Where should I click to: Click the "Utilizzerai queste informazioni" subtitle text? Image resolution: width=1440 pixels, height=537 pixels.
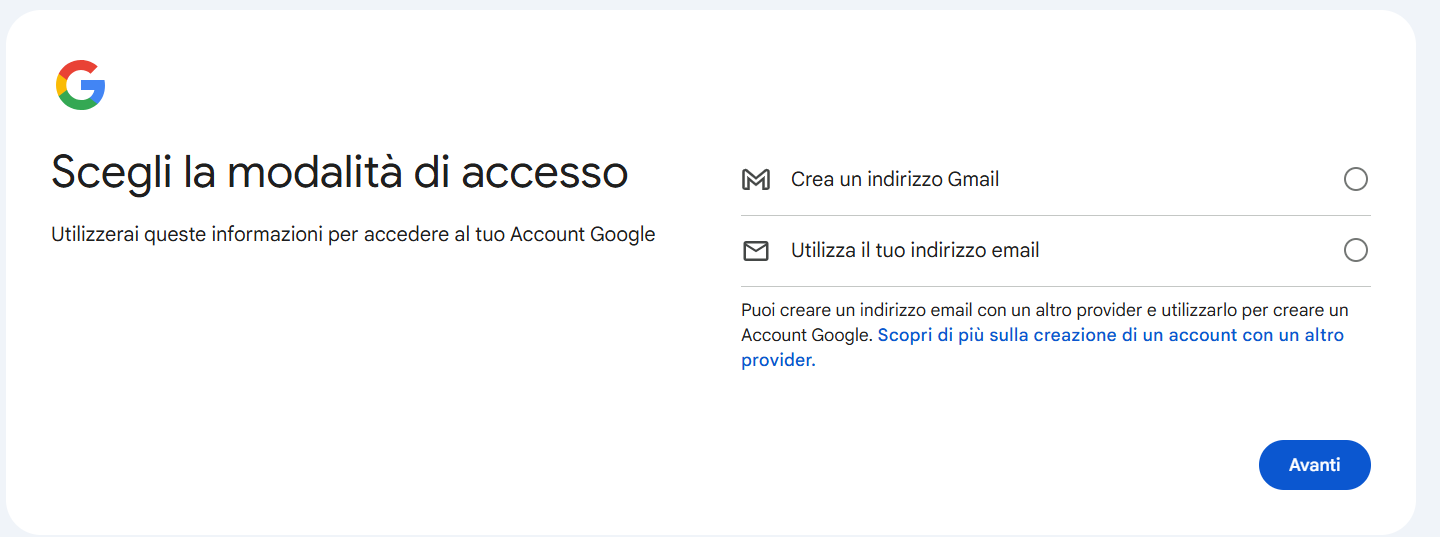click(353, 235)
